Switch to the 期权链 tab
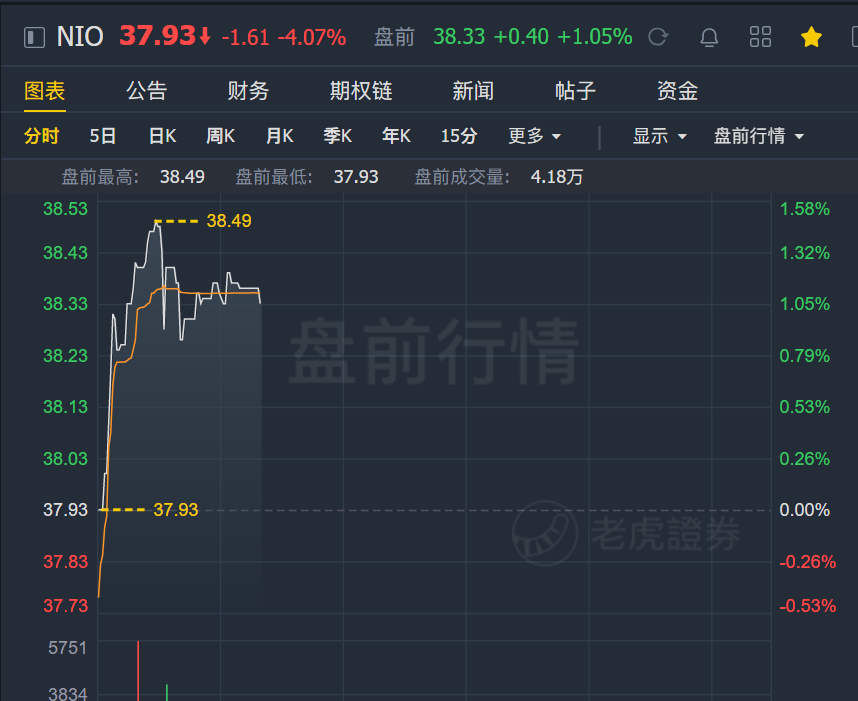 361,91
